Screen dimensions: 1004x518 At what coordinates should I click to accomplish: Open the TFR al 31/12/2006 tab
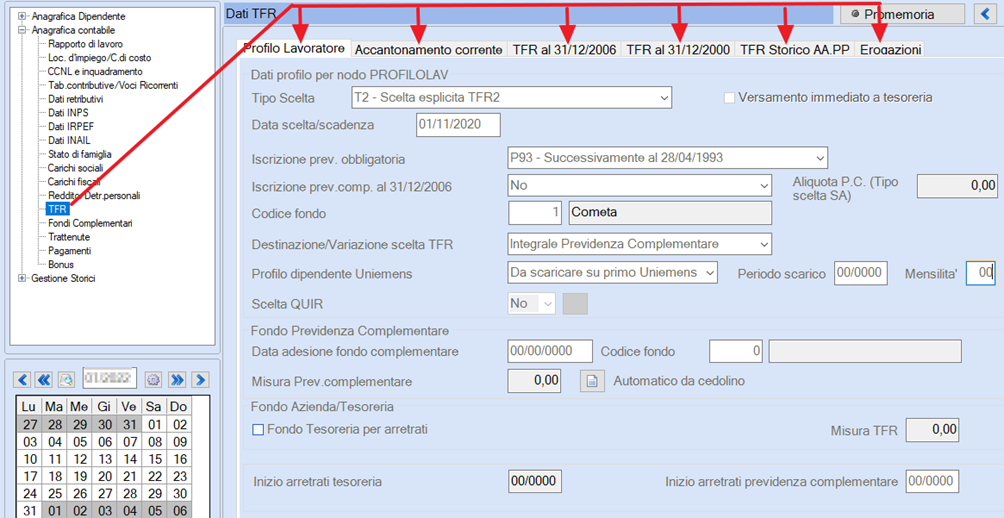564,50
